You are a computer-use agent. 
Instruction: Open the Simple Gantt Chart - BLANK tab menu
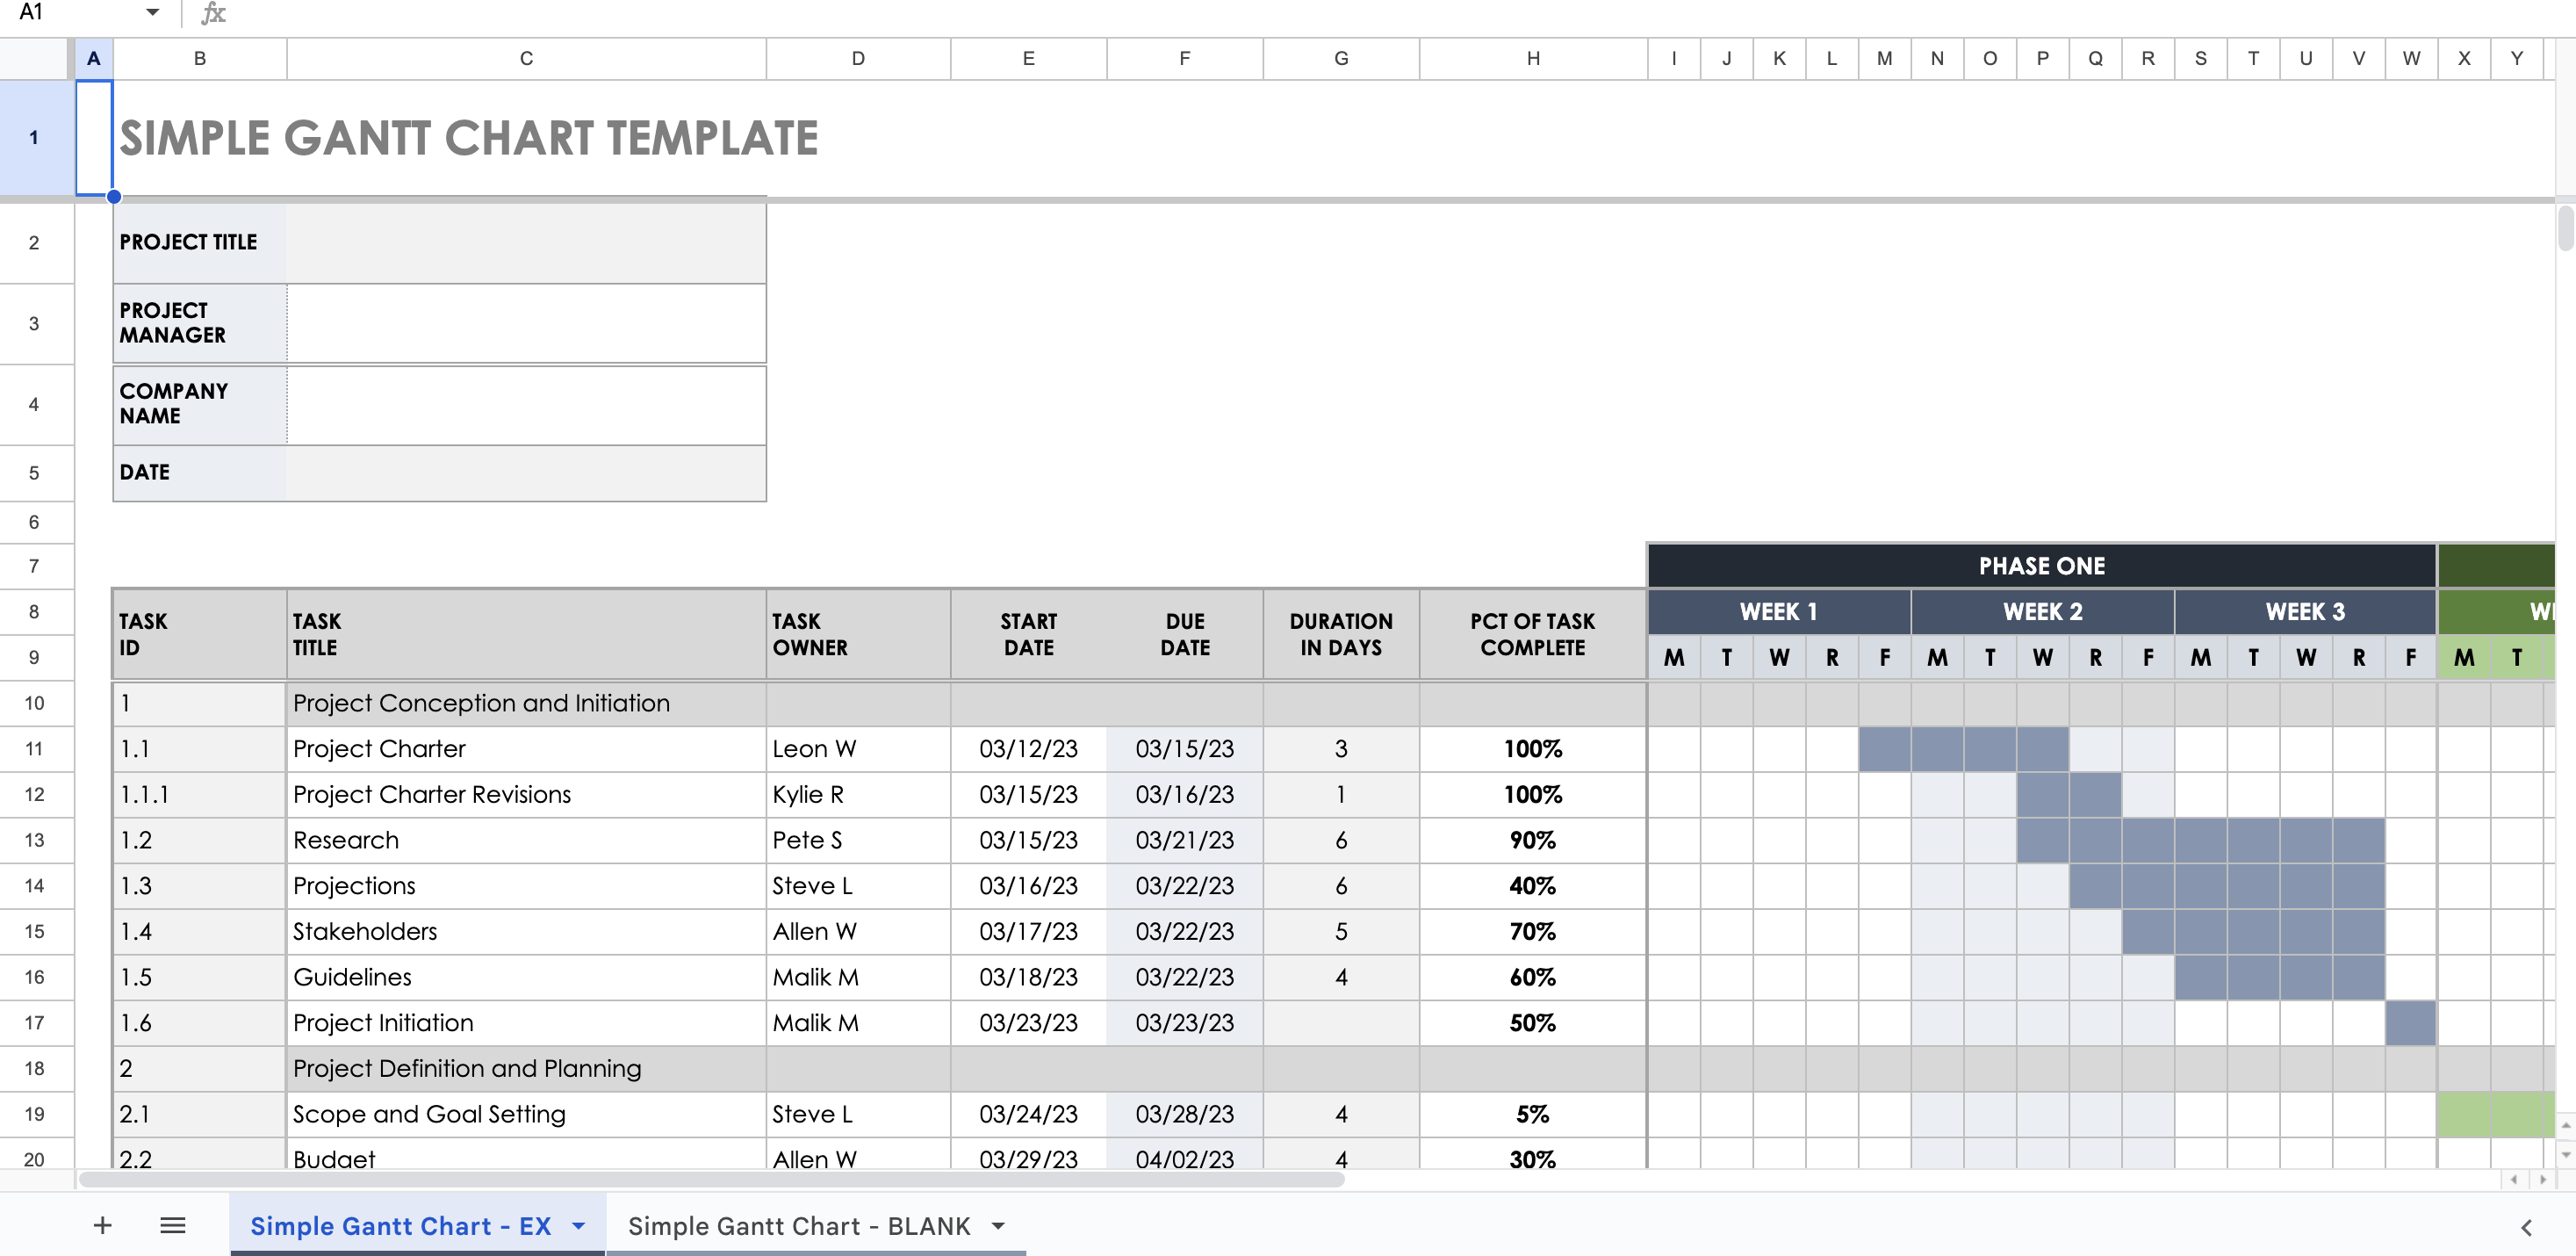click(998, 1226)
